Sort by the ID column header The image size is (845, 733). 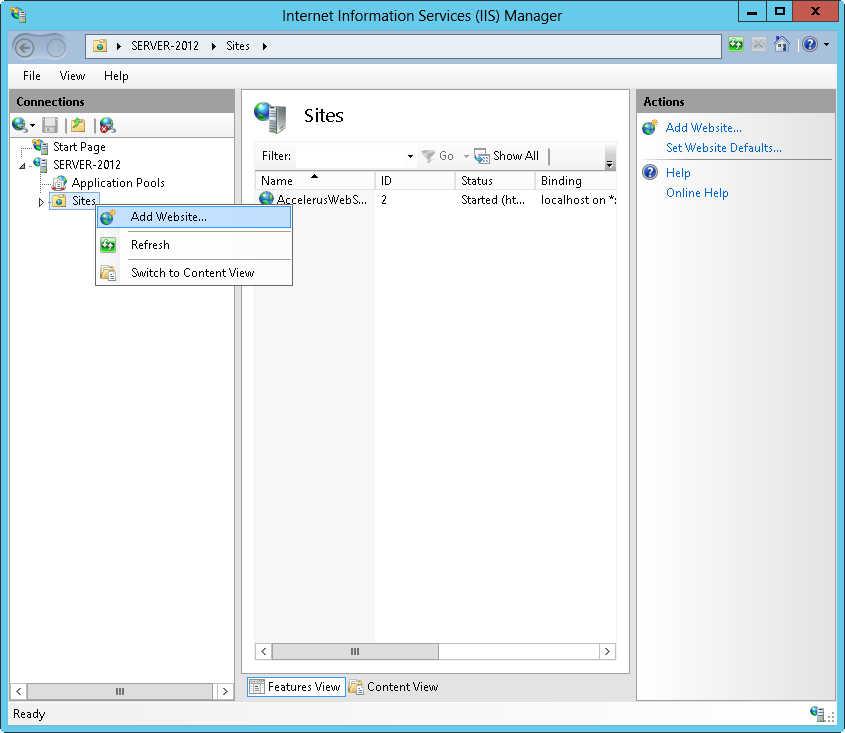click(414, 181)
